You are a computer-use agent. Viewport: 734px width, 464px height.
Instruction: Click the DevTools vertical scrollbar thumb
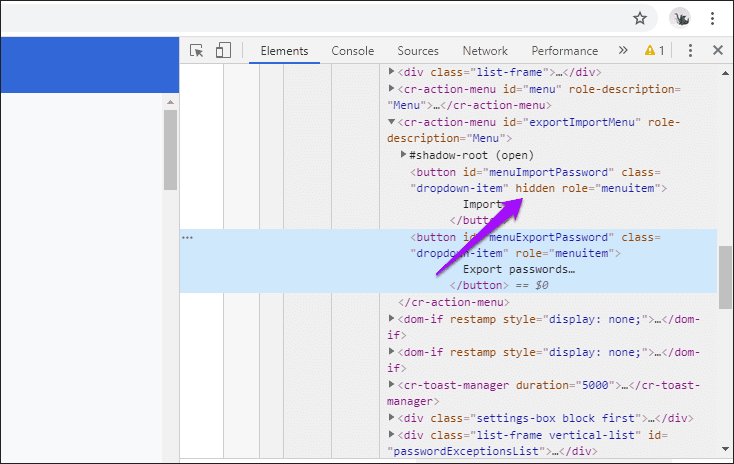pyautogui.click(x=725, y=277)
